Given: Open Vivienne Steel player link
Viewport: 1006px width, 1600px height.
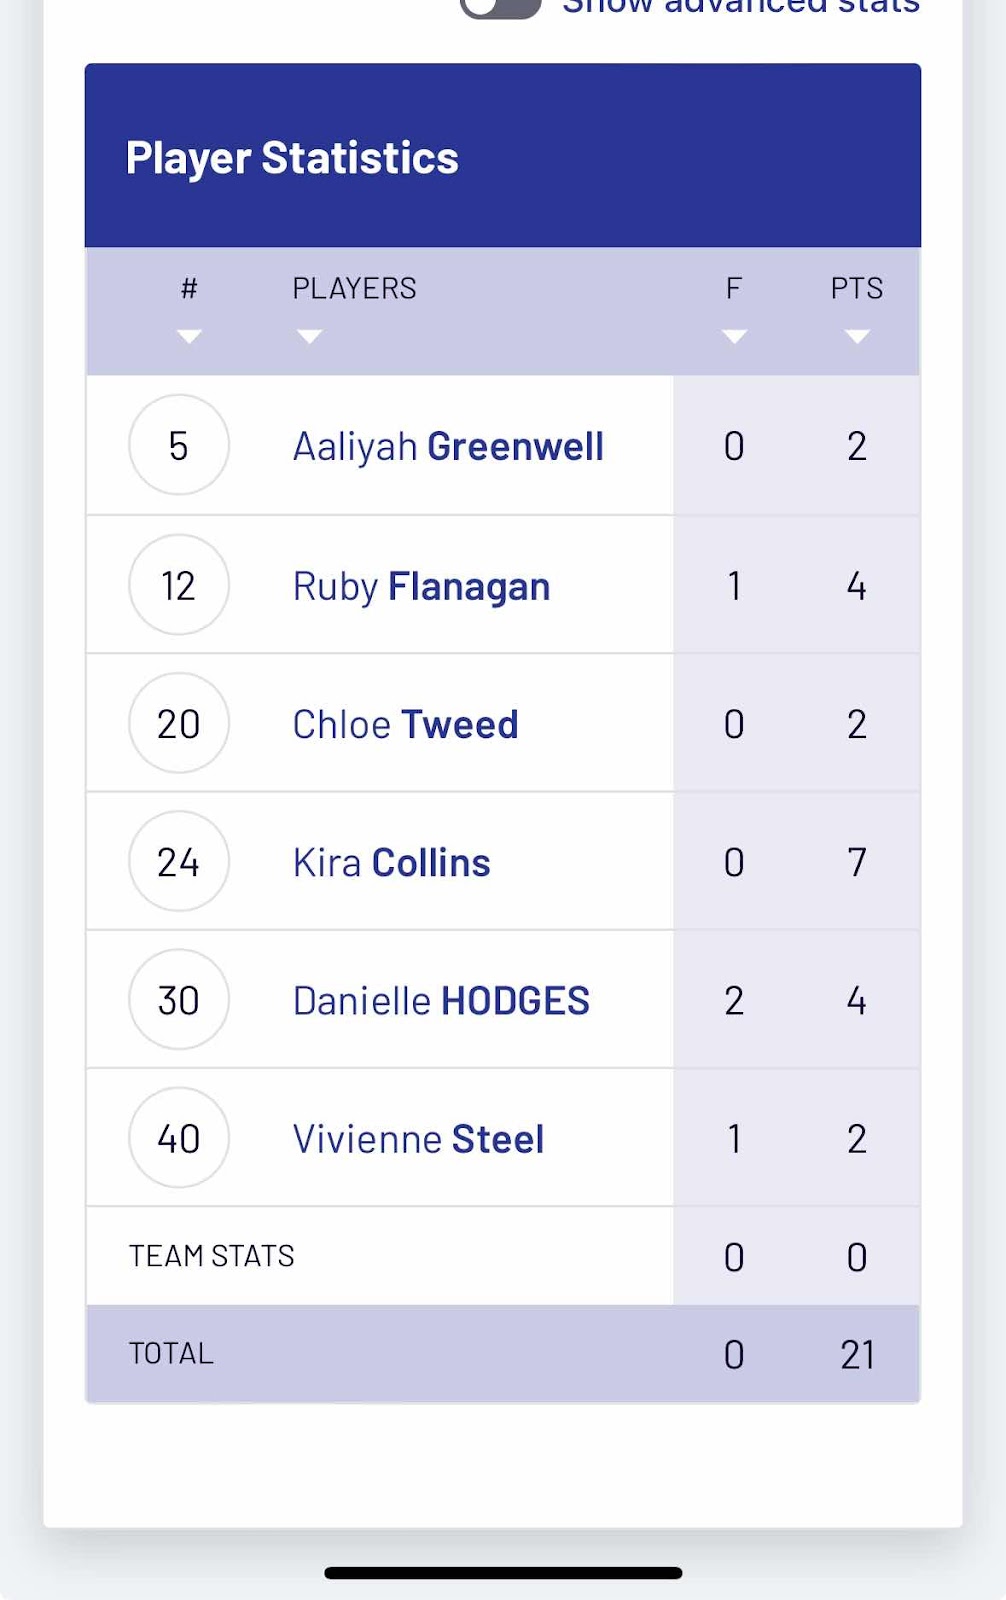Looking at the screenshot, I should 418,1138.
